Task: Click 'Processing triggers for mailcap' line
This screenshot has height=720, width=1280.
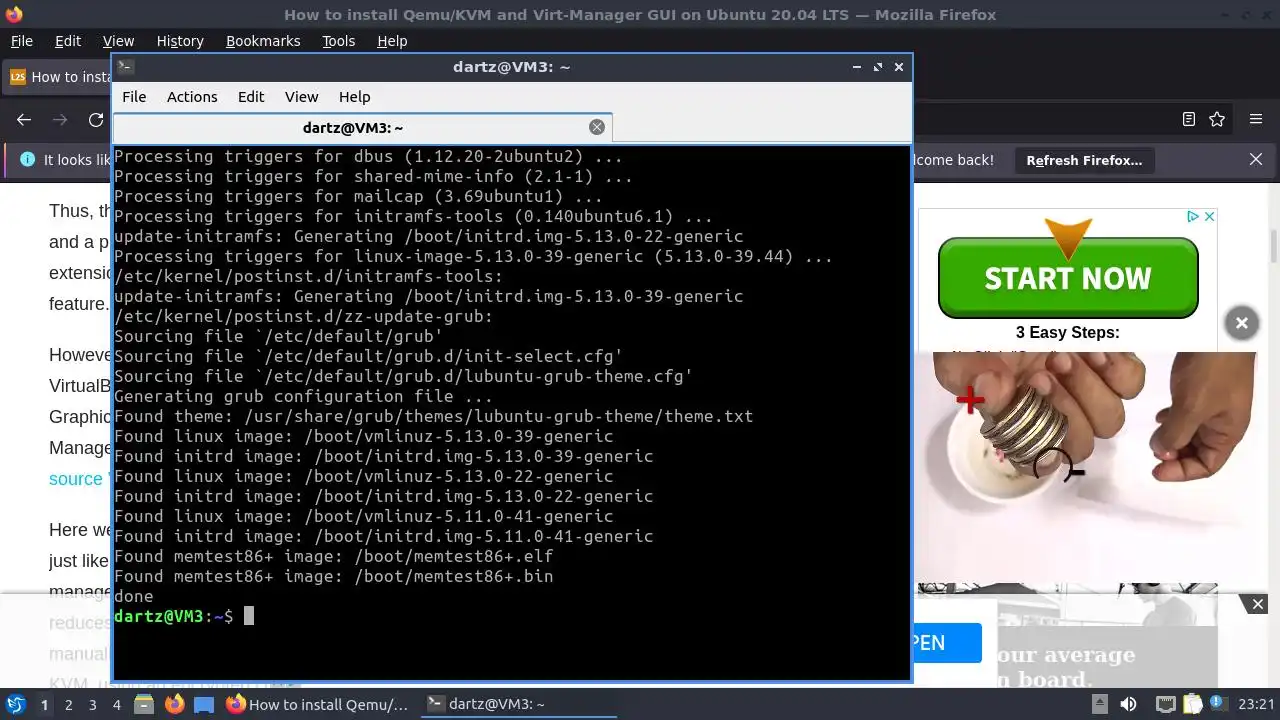Action: point(358,196)
